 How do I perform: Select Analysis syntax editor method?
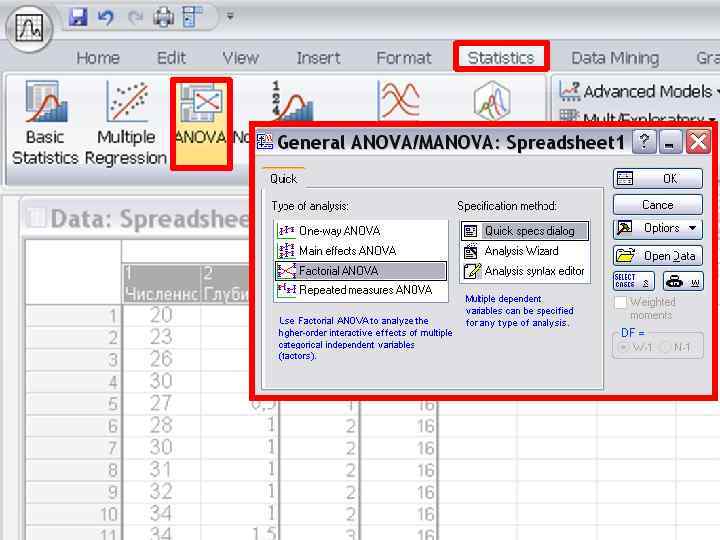[524, 271]
